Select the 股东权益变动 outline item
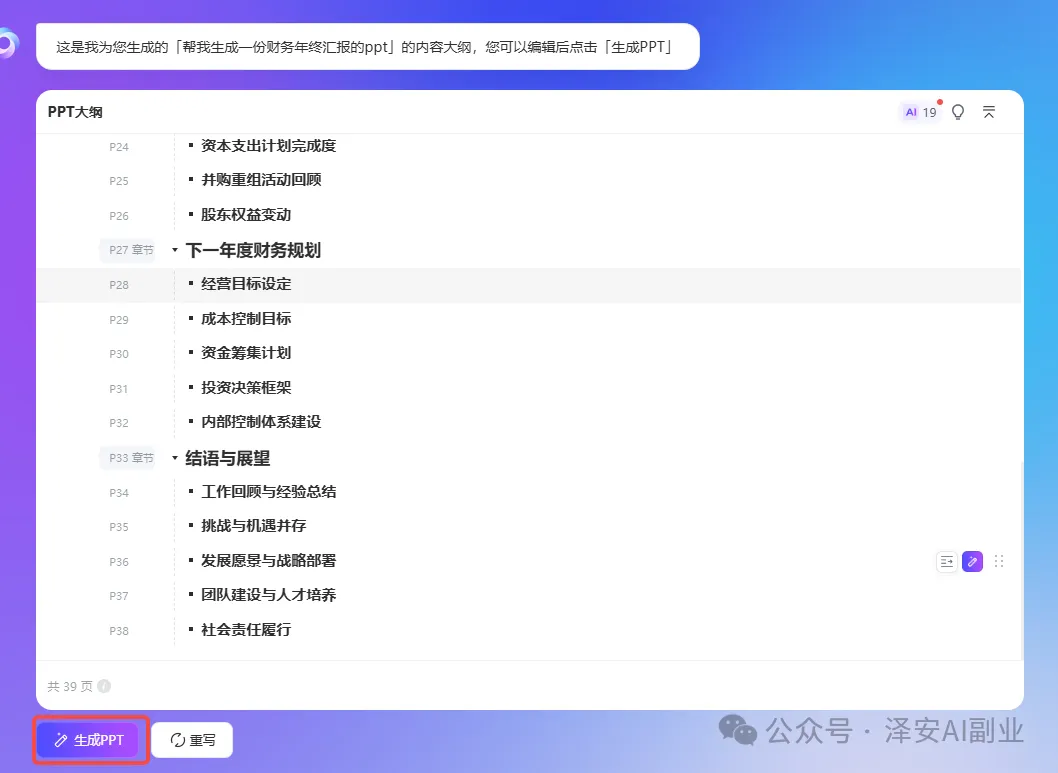 pos(246,215)
